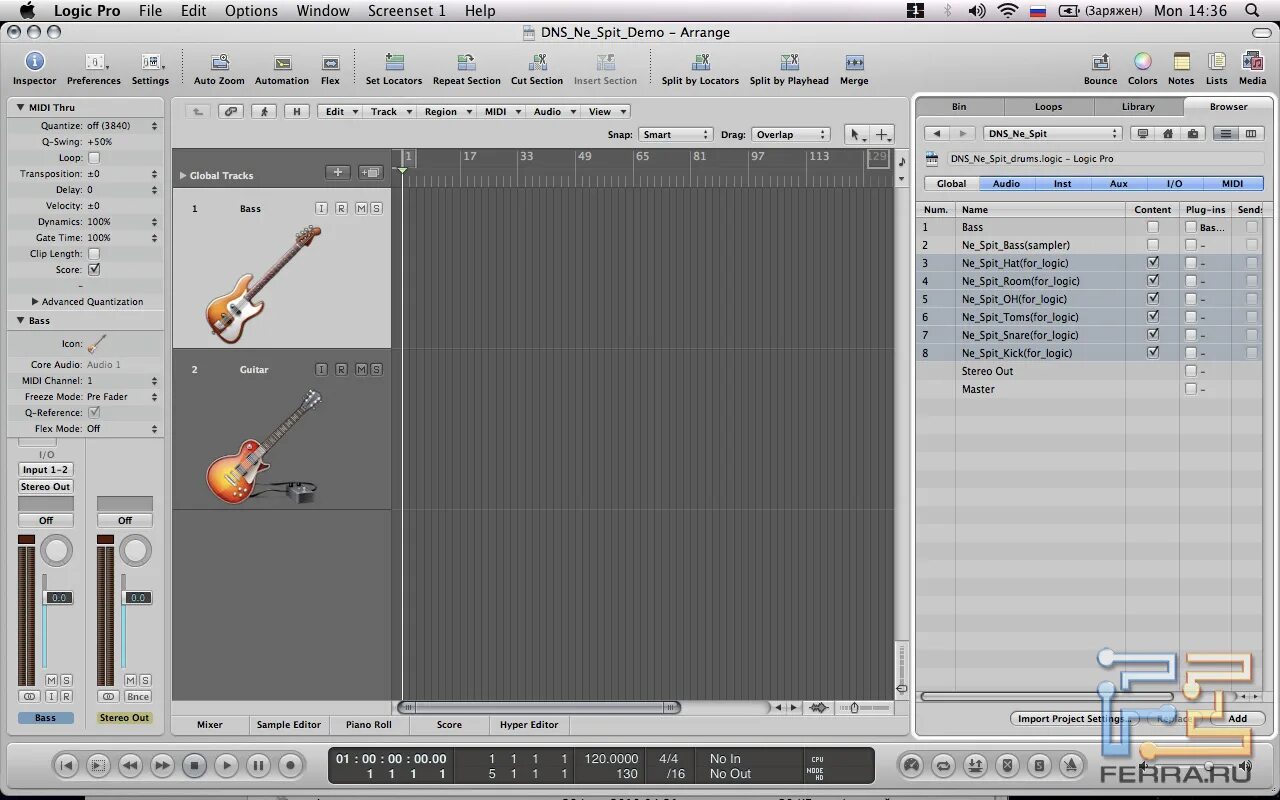Screen dimensions: 1280x800
Task: Open the Drag dropdown set to Overlap
Action: click(790, 134)
